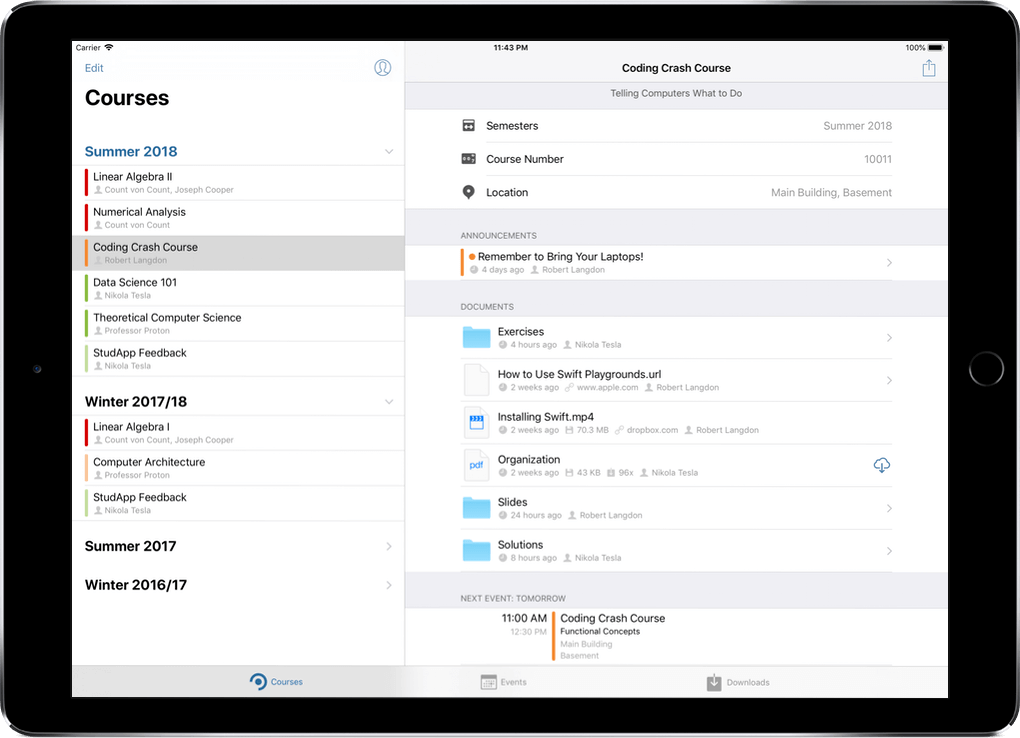Click the Summer 2018 semester value
1020x738 pixels.
[857, 126]
